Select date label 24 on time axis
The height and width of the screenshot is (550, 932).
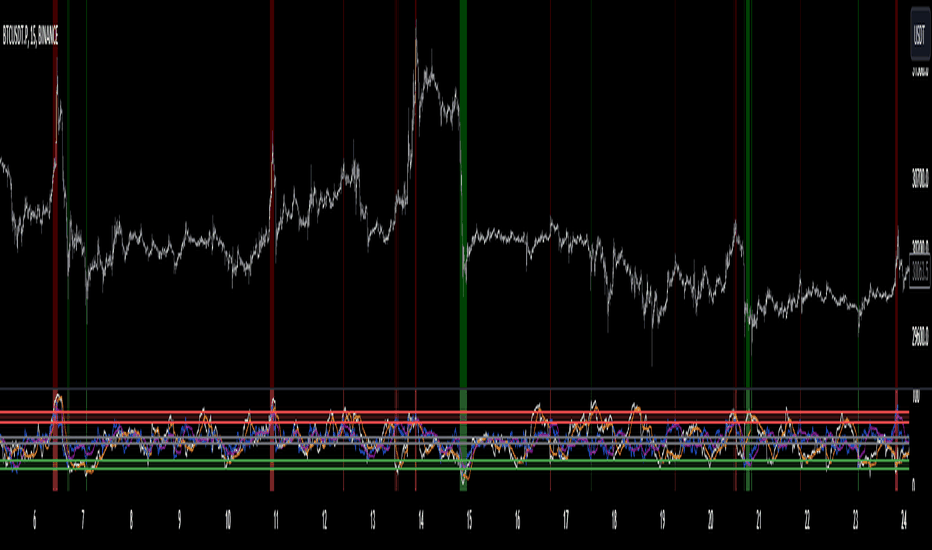(x=903, y=520)
